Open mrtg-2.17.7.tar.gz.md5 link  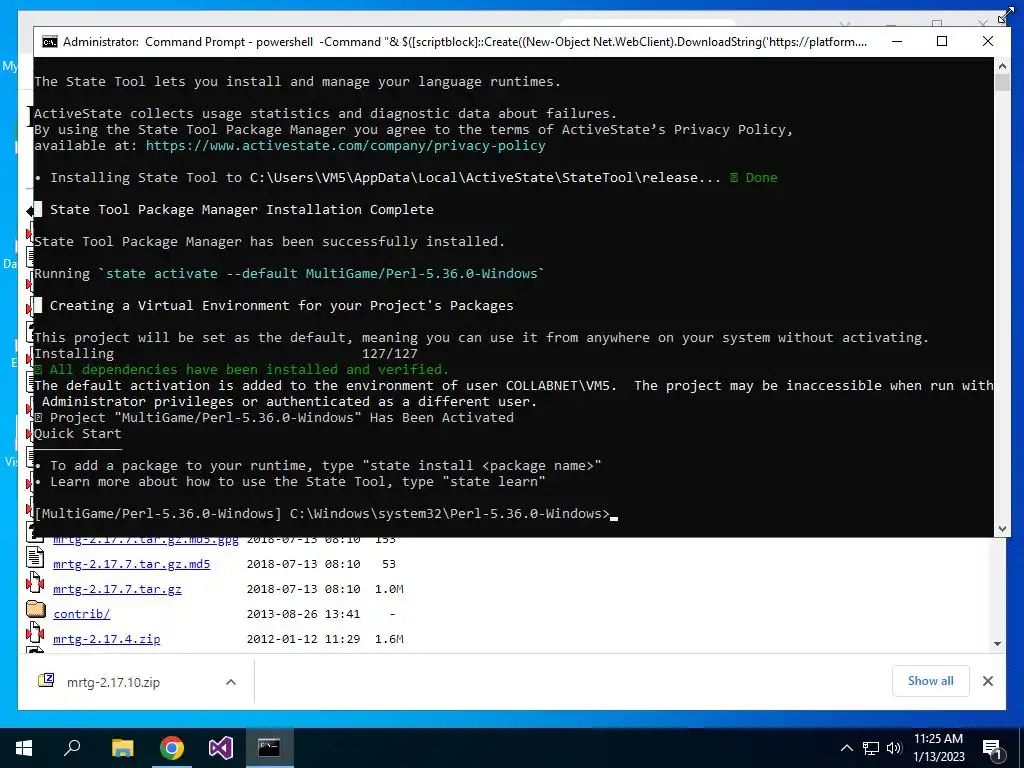point(132,564)
